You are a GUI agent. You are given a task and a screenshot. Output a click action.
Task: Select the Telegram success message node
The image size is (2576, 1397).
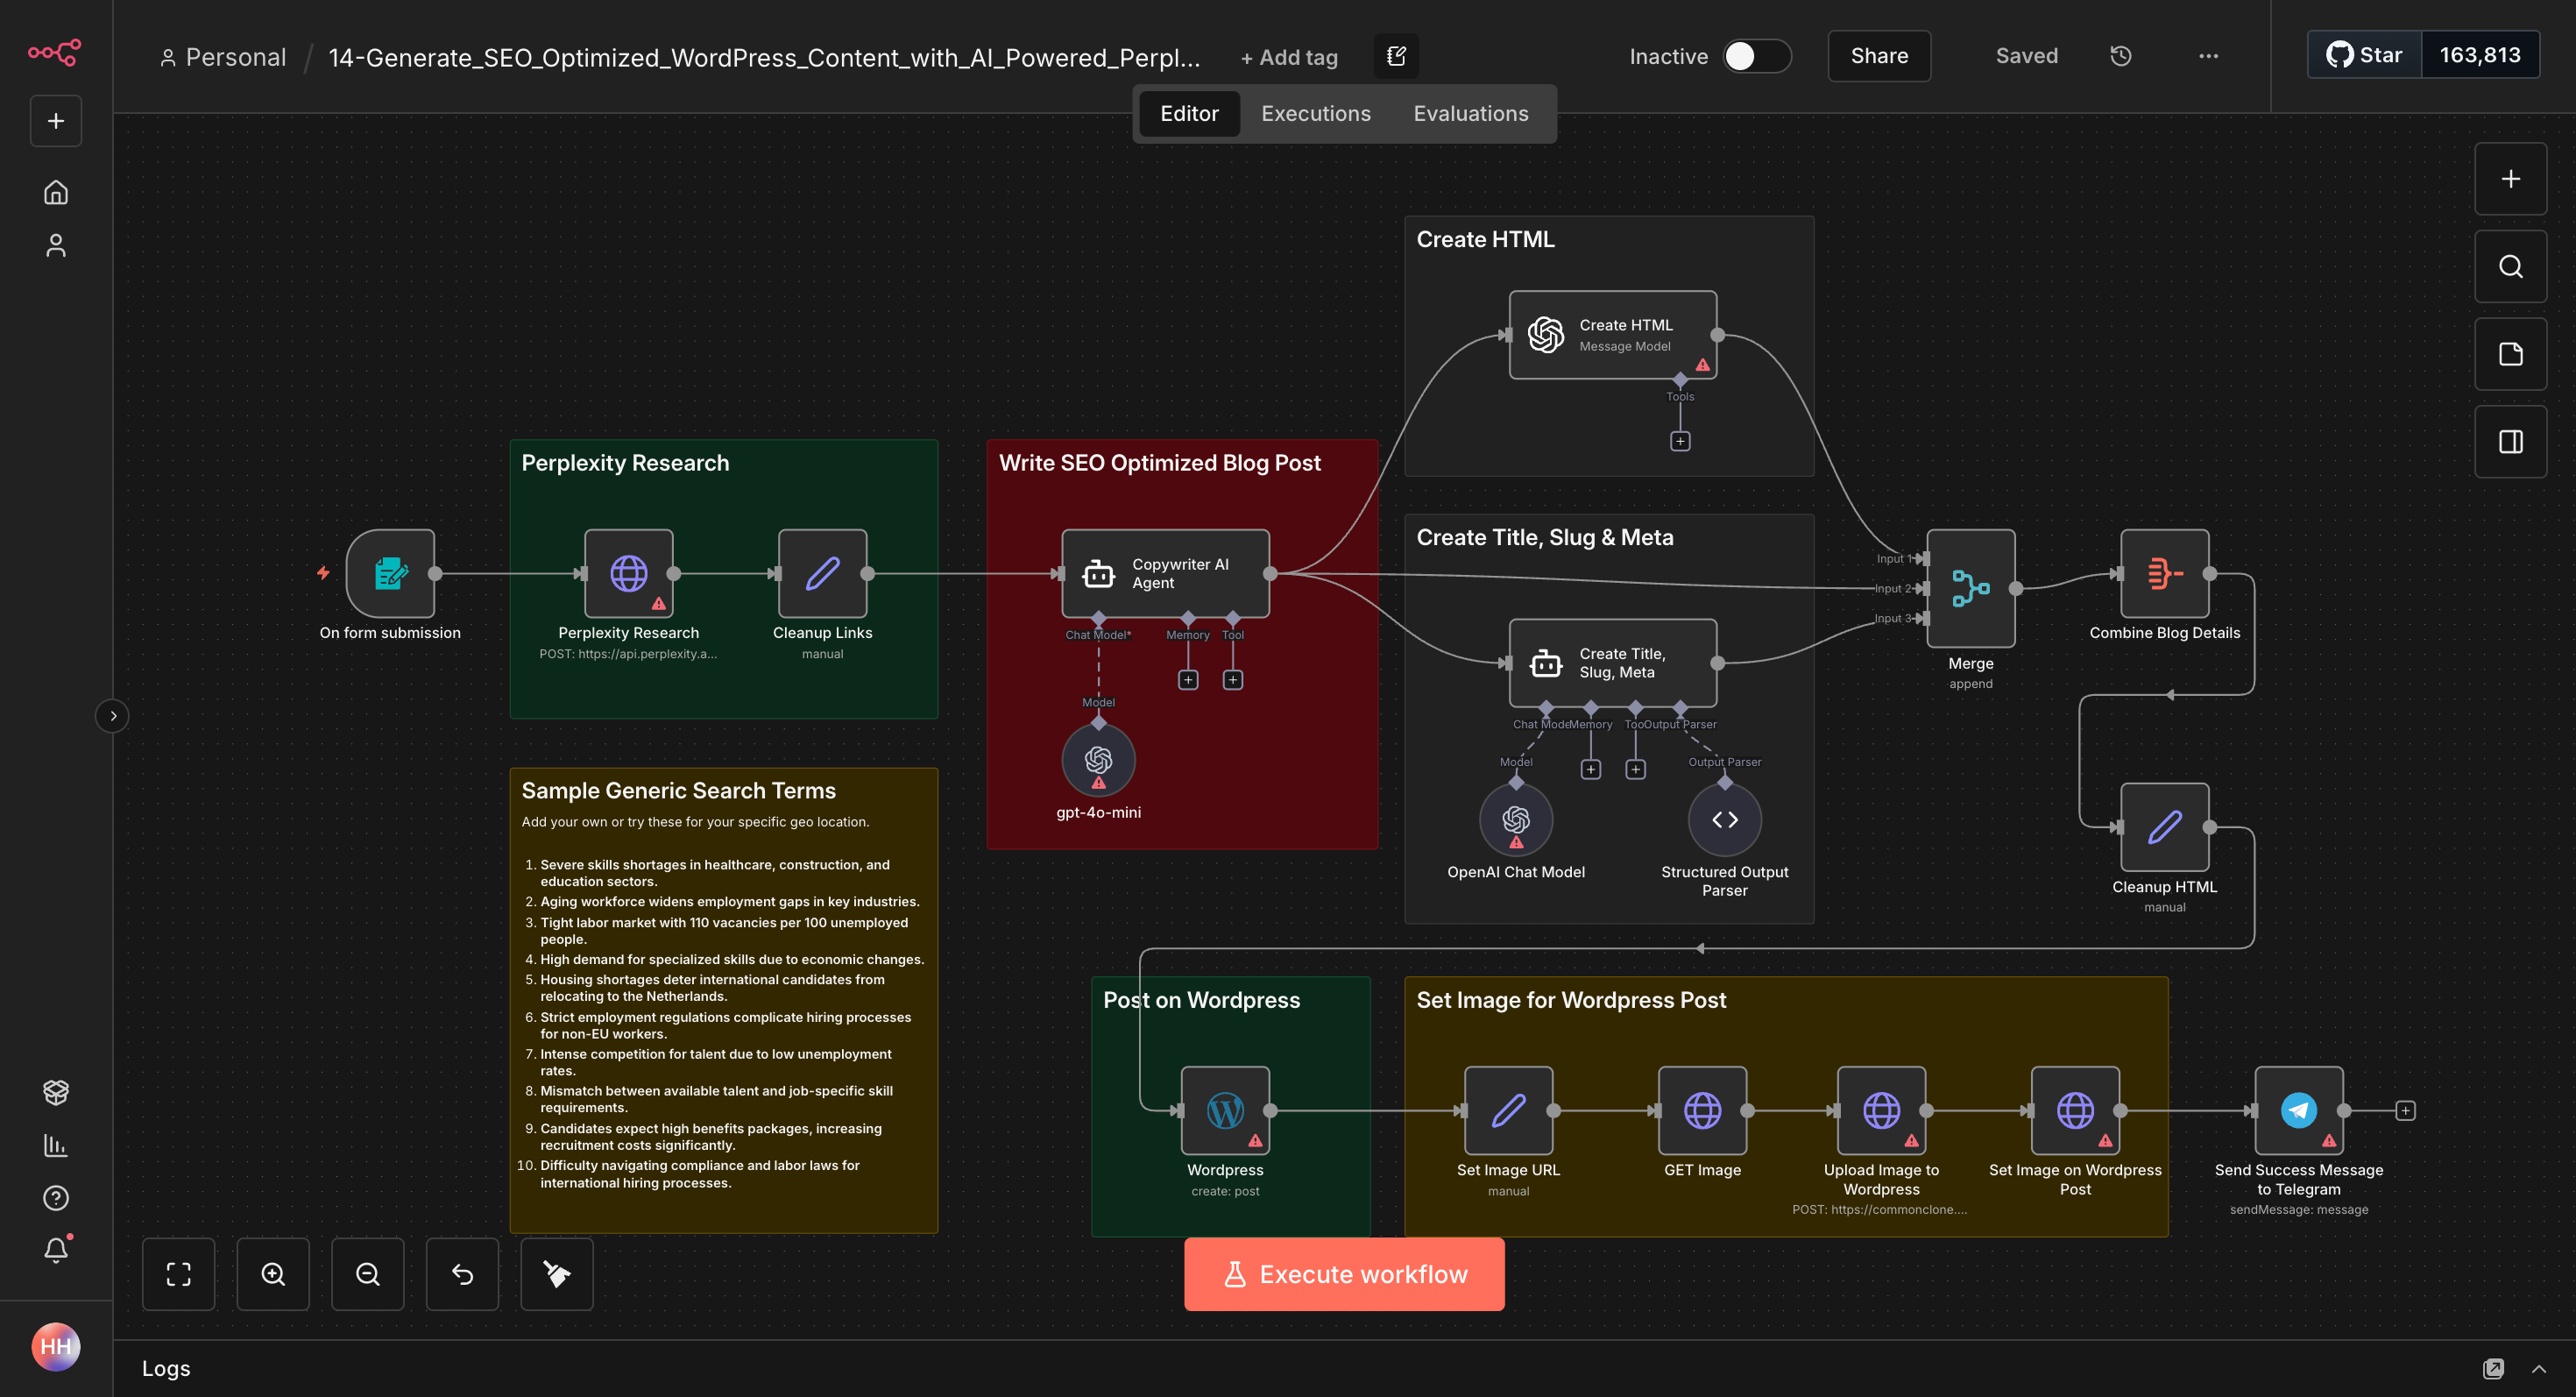coord(2298,1111)
